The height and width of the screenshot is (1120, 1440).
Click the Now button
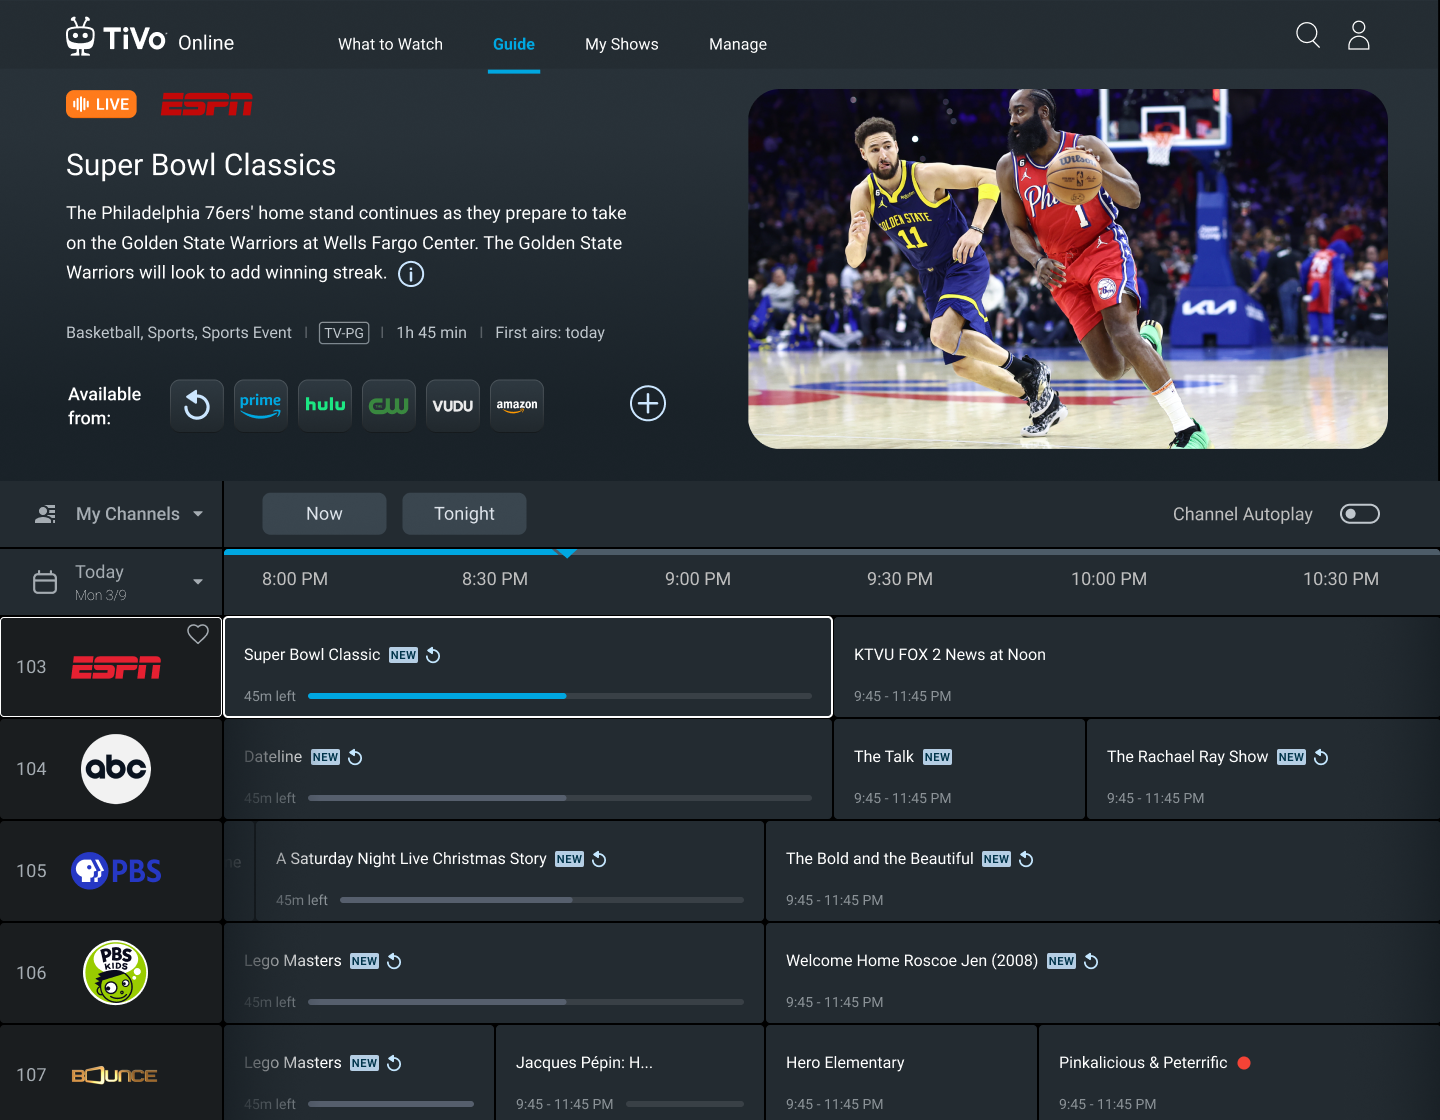click(324, 514)
